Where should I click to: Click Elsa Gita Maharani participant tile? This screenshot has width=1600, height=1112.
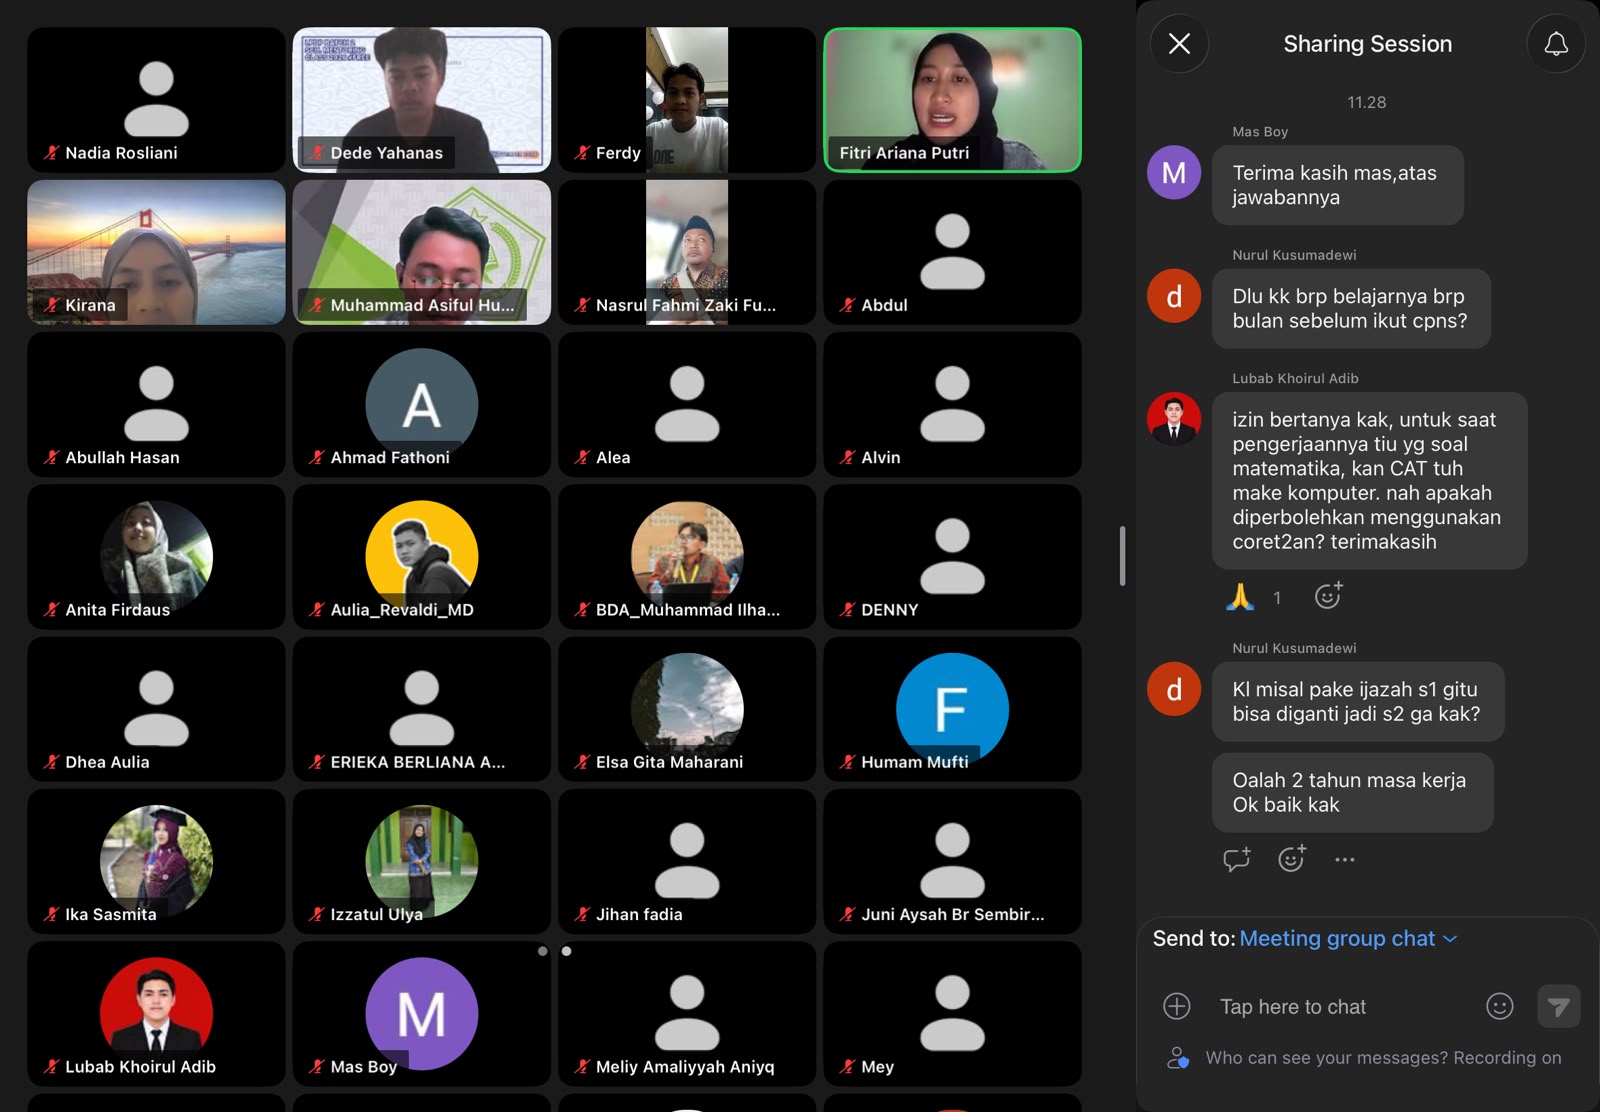point(687,709)
